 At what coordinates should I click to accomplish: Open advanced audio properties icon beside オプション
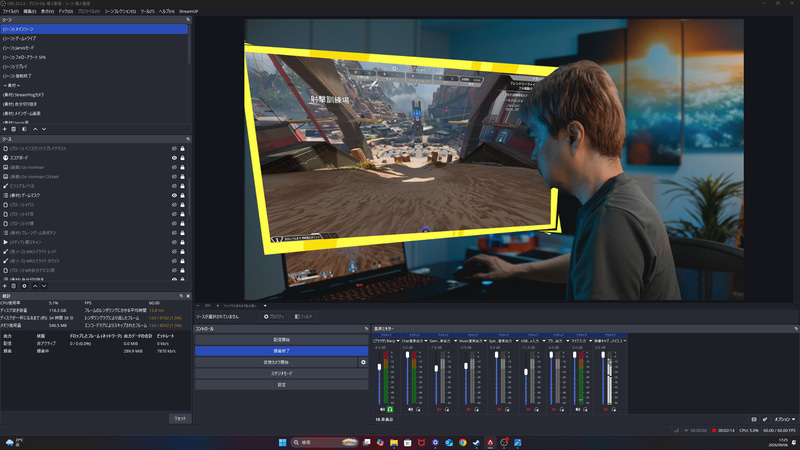tap(765, 419)
